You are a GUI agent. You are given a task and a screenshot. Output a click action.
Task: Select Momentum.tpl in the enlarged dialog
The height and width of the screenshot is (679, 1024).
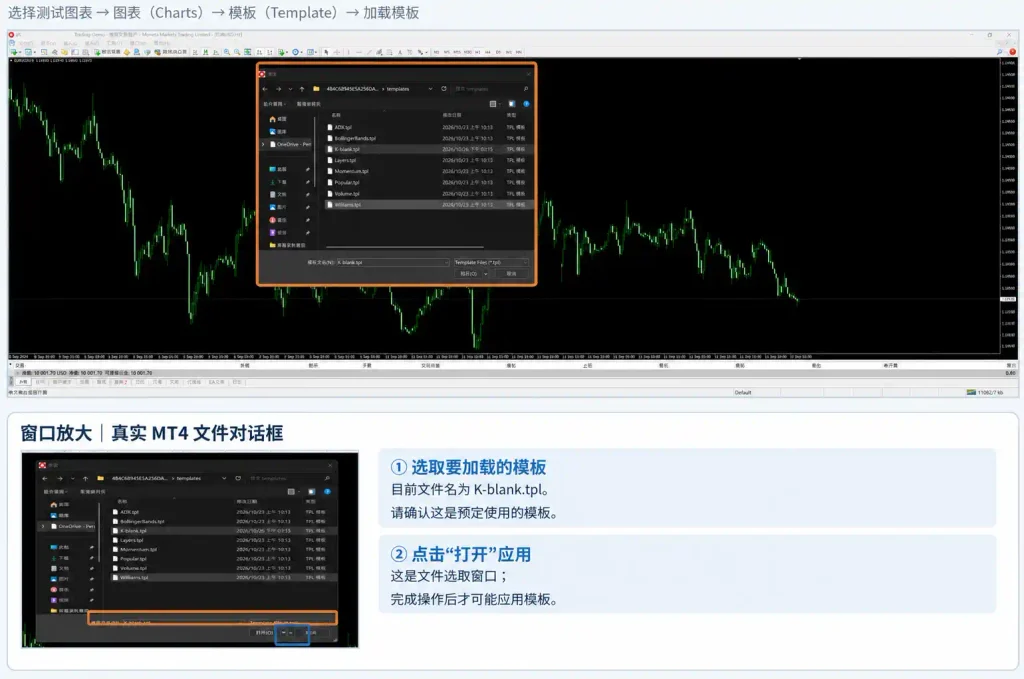[x=224, y=550]
